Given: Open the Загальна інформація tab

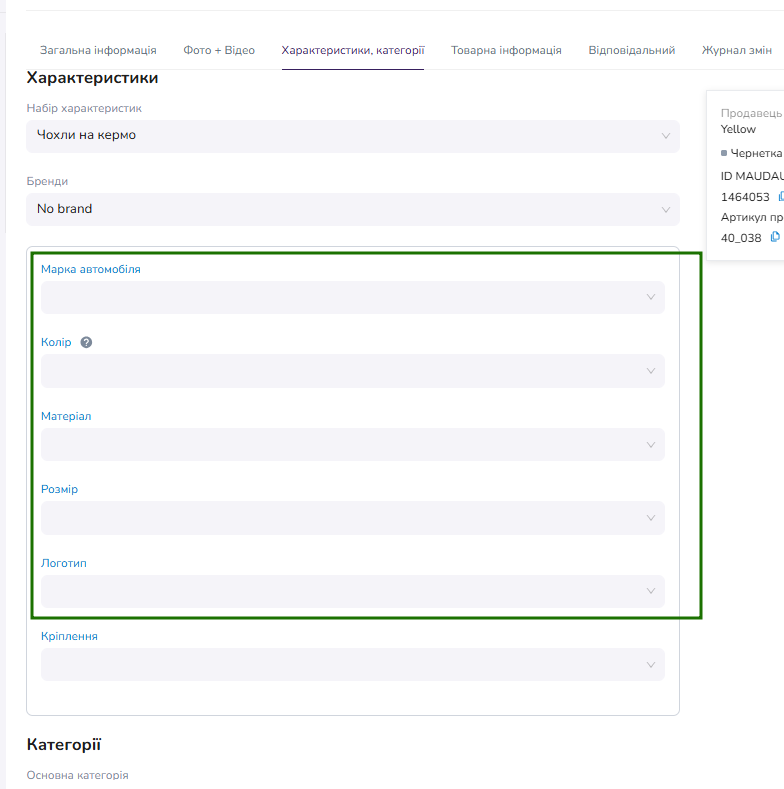Looking at the screenshot, I should coord(98,50).
